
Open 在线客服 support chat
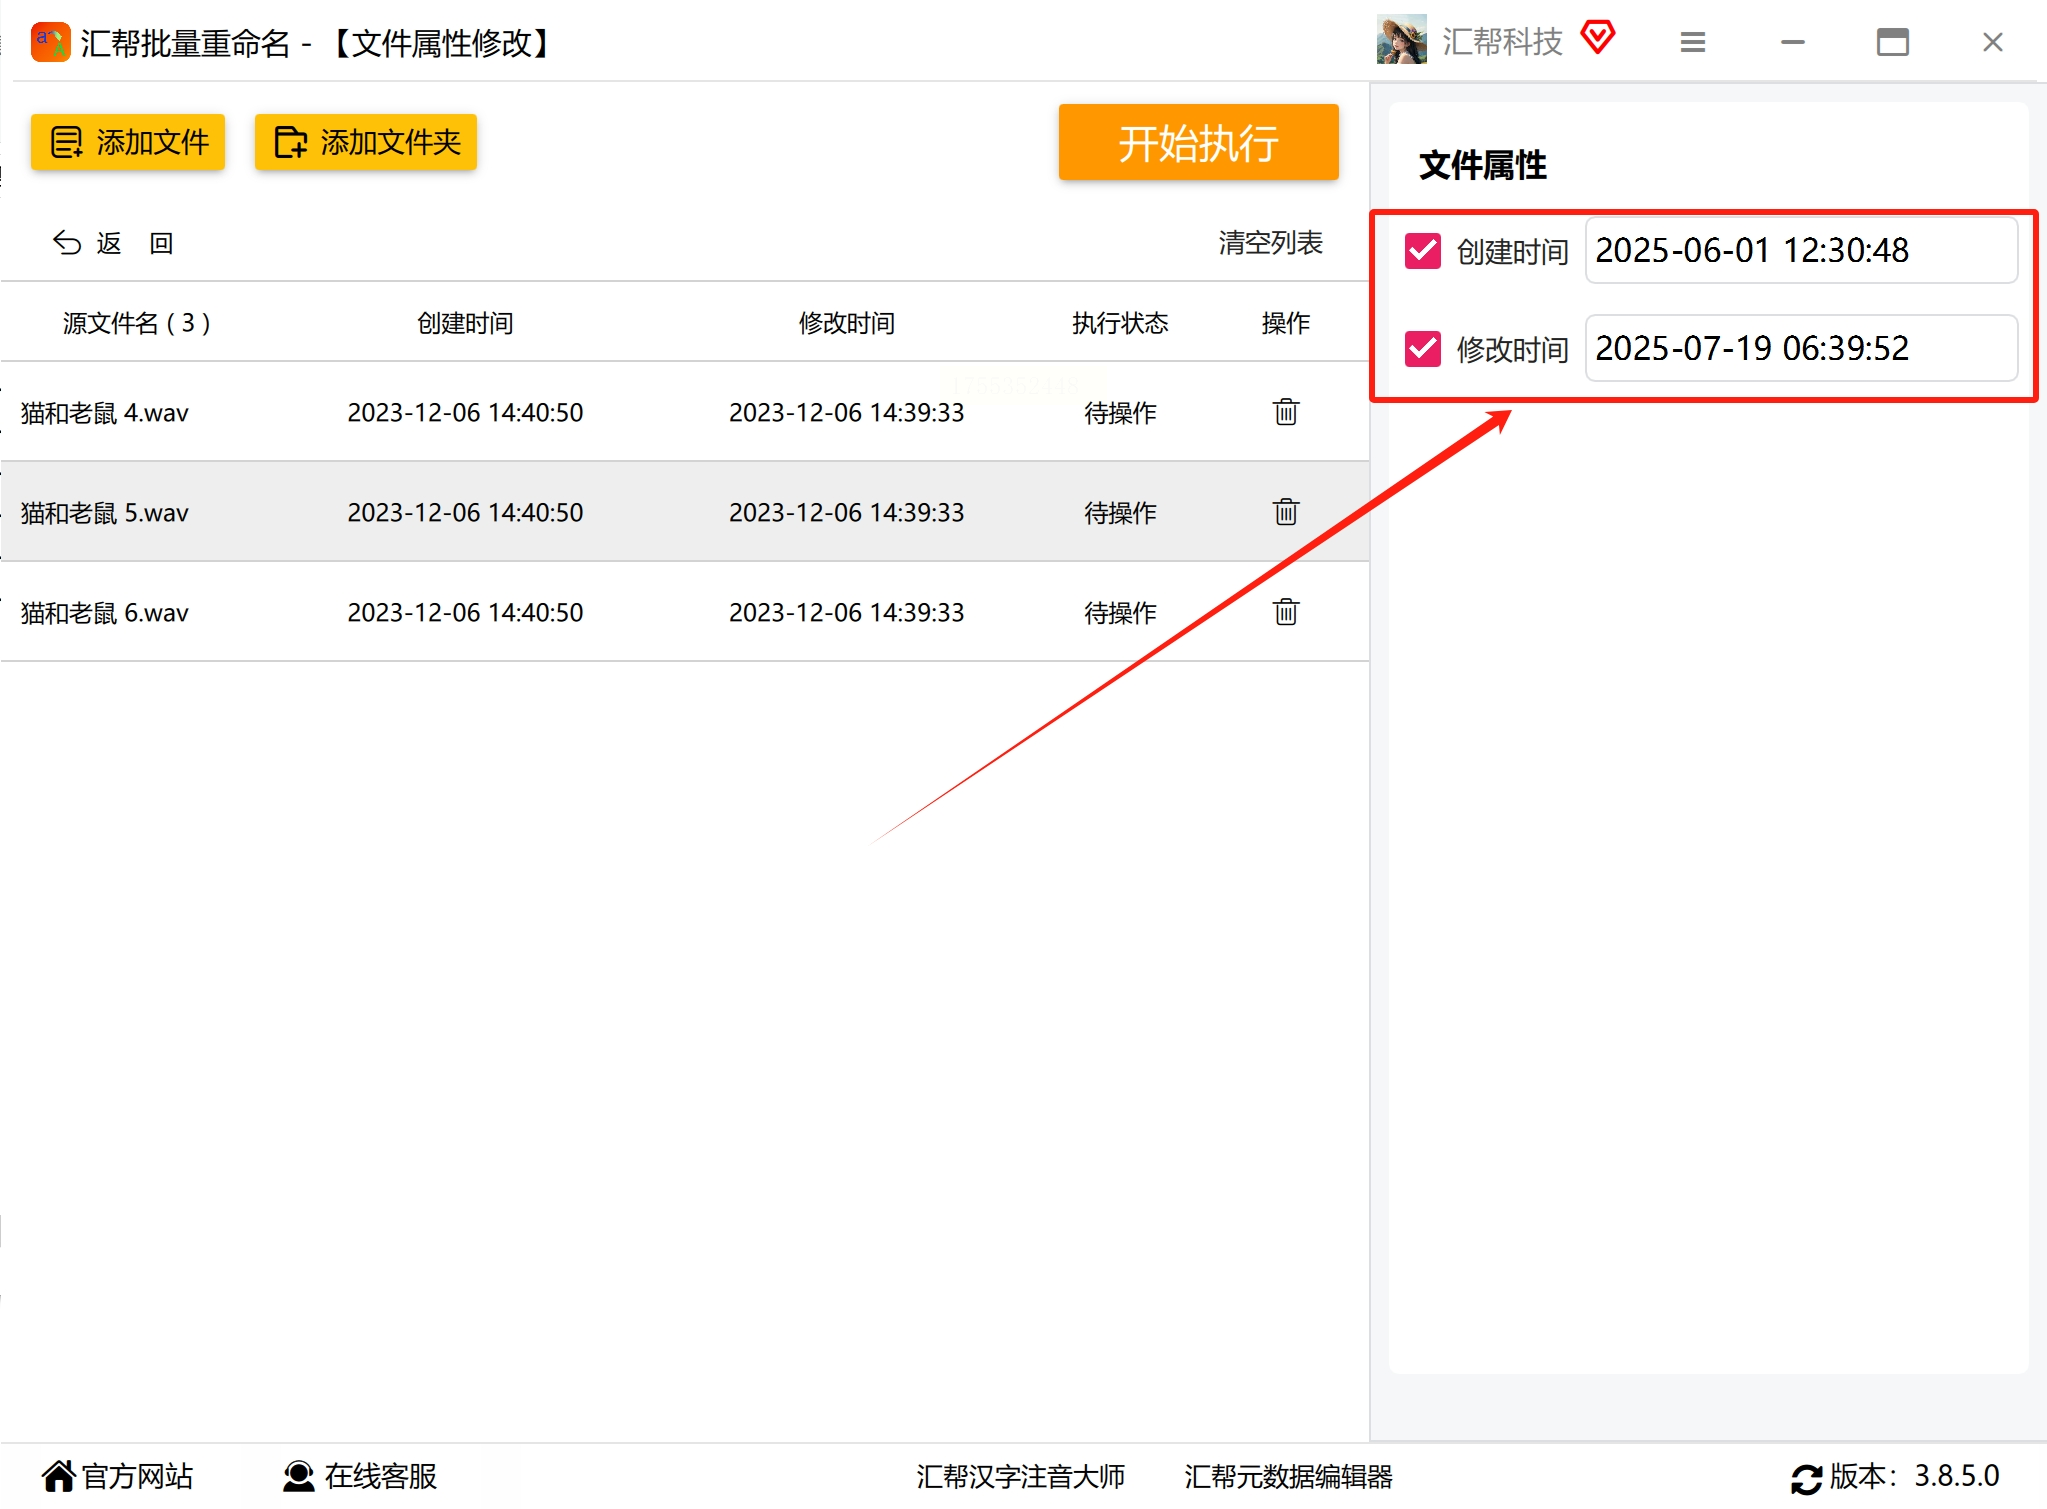[x=360, y=1476]
